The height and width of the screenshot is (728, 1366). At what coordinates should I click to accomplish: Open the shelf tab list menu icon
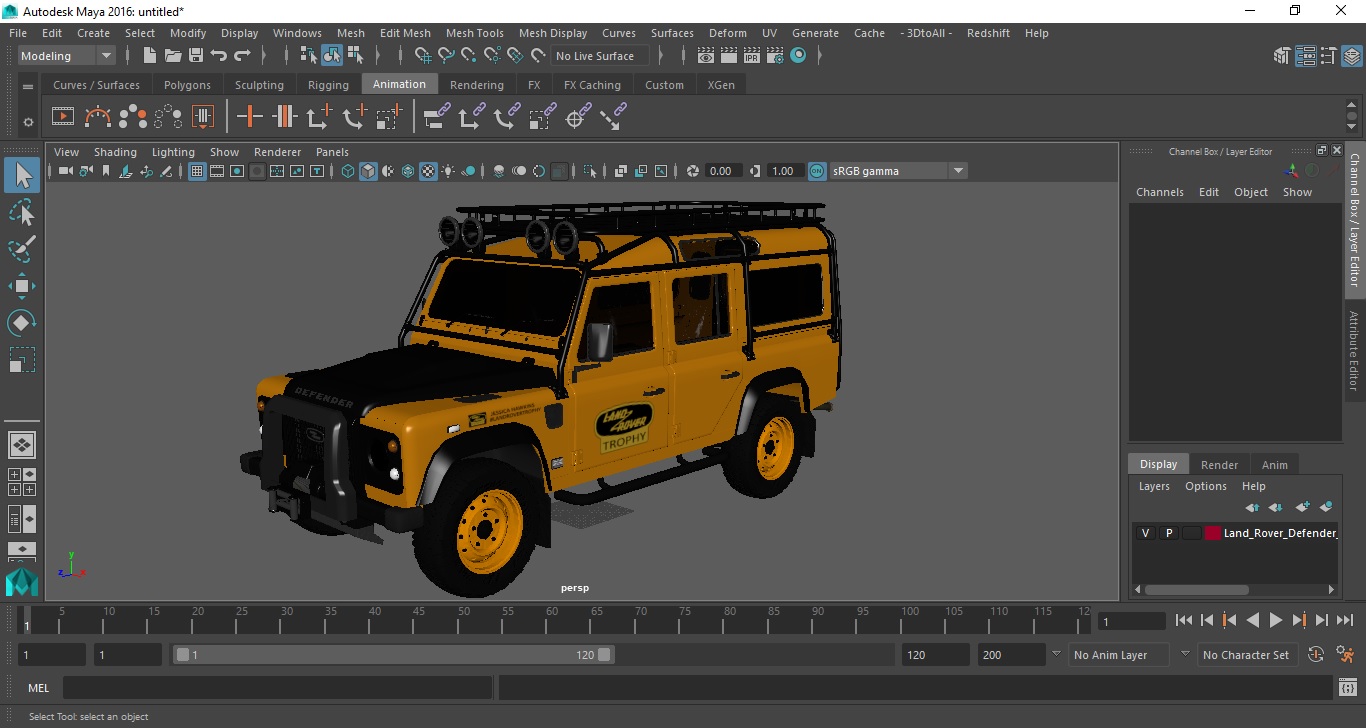[28, 86]
